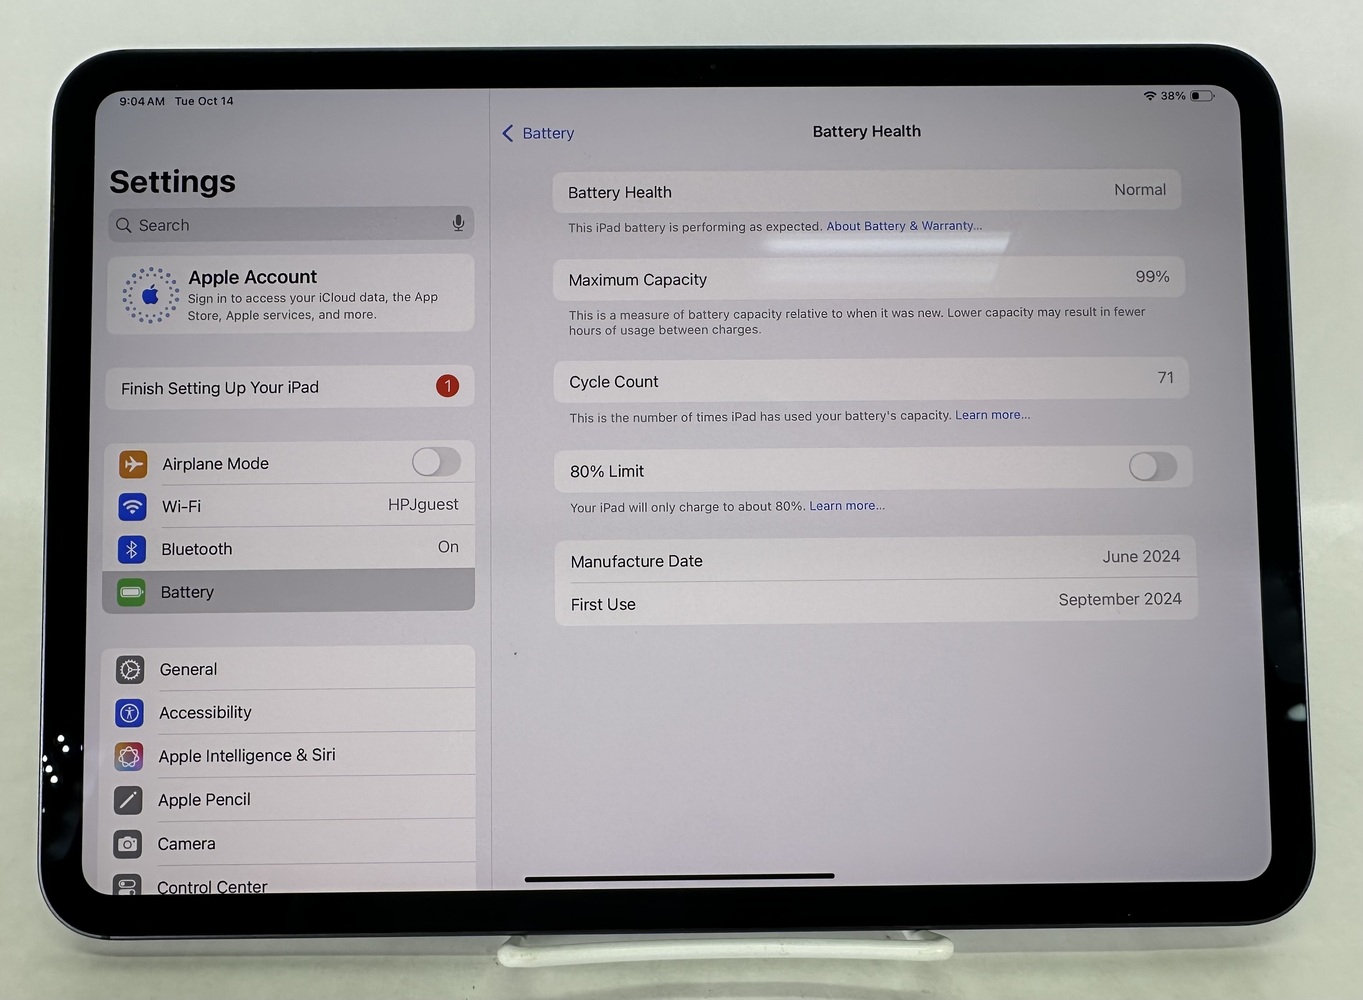The width and height of the screenshot is (1363, 1000).
Task: Tap the microphone dictation icon in search
Action: [x=458, y=224]
